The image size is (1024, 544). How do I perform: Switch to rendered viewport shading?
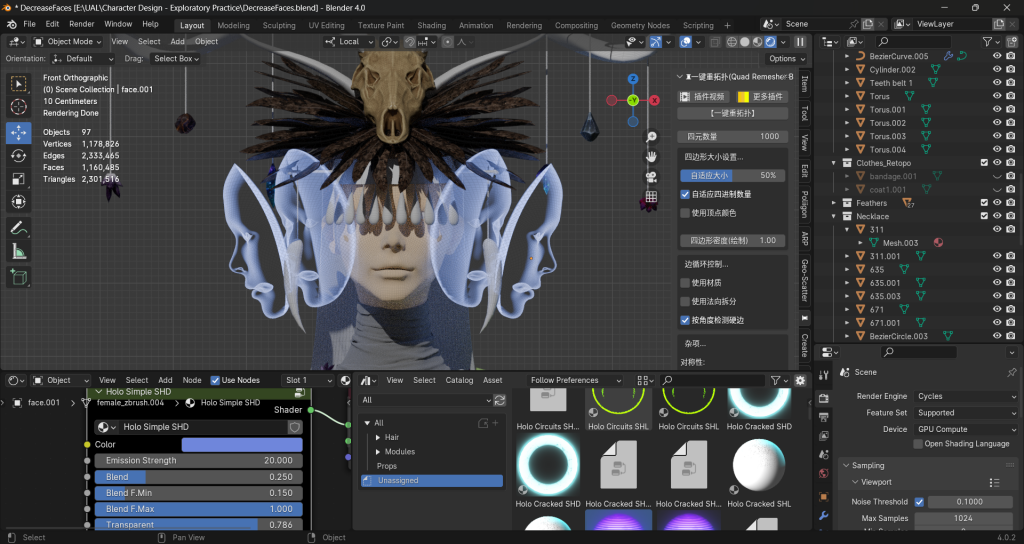coord(771,42)
